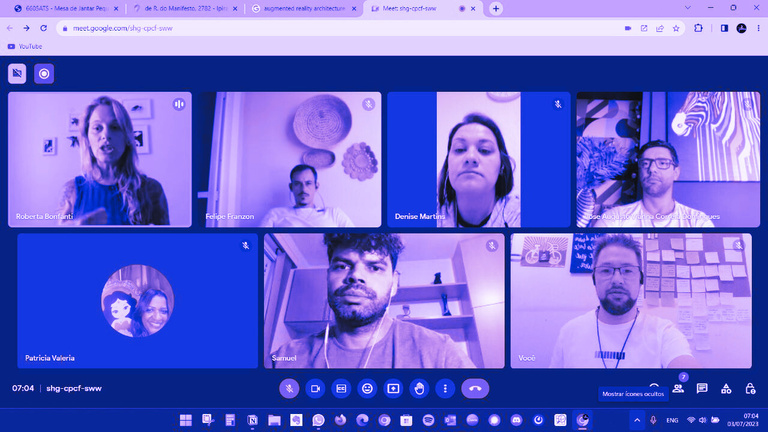Turn on closed captions
Viewport: 768px width, 432px height.
coord(341,388)
